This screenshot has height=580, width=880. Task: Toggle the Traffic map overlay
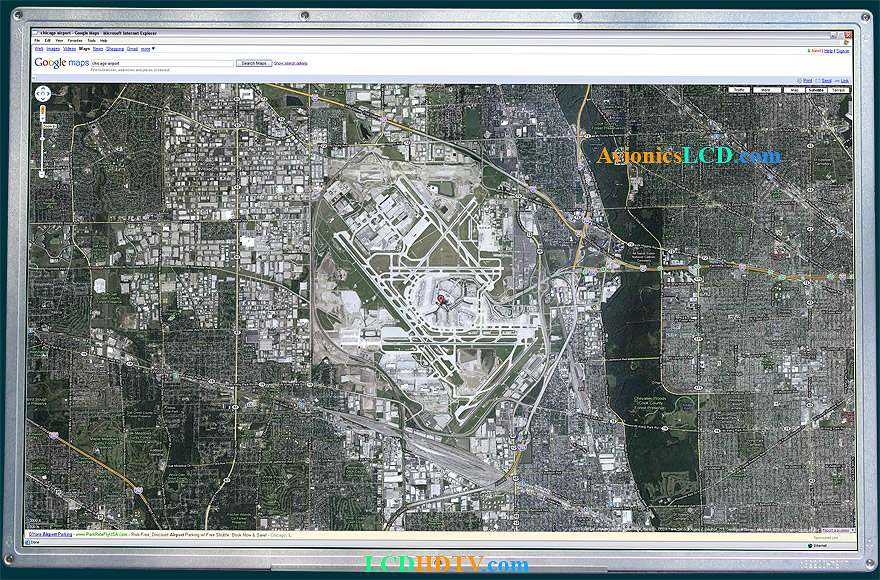[739, 90]
